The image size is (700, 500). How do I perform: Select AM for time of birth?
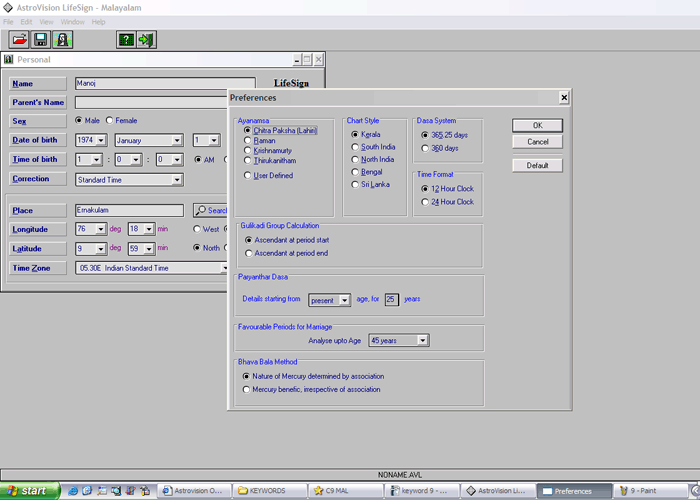click(x=204, y=159)
